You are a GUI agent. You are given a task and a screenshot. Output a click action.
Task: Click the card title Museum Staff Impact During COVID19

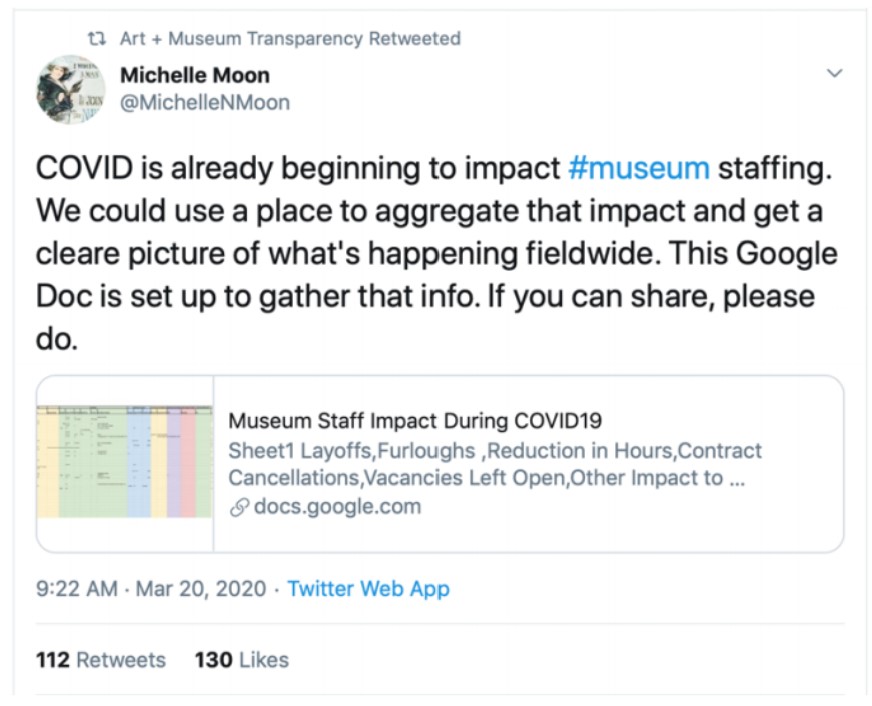click(x=415, y=420)
